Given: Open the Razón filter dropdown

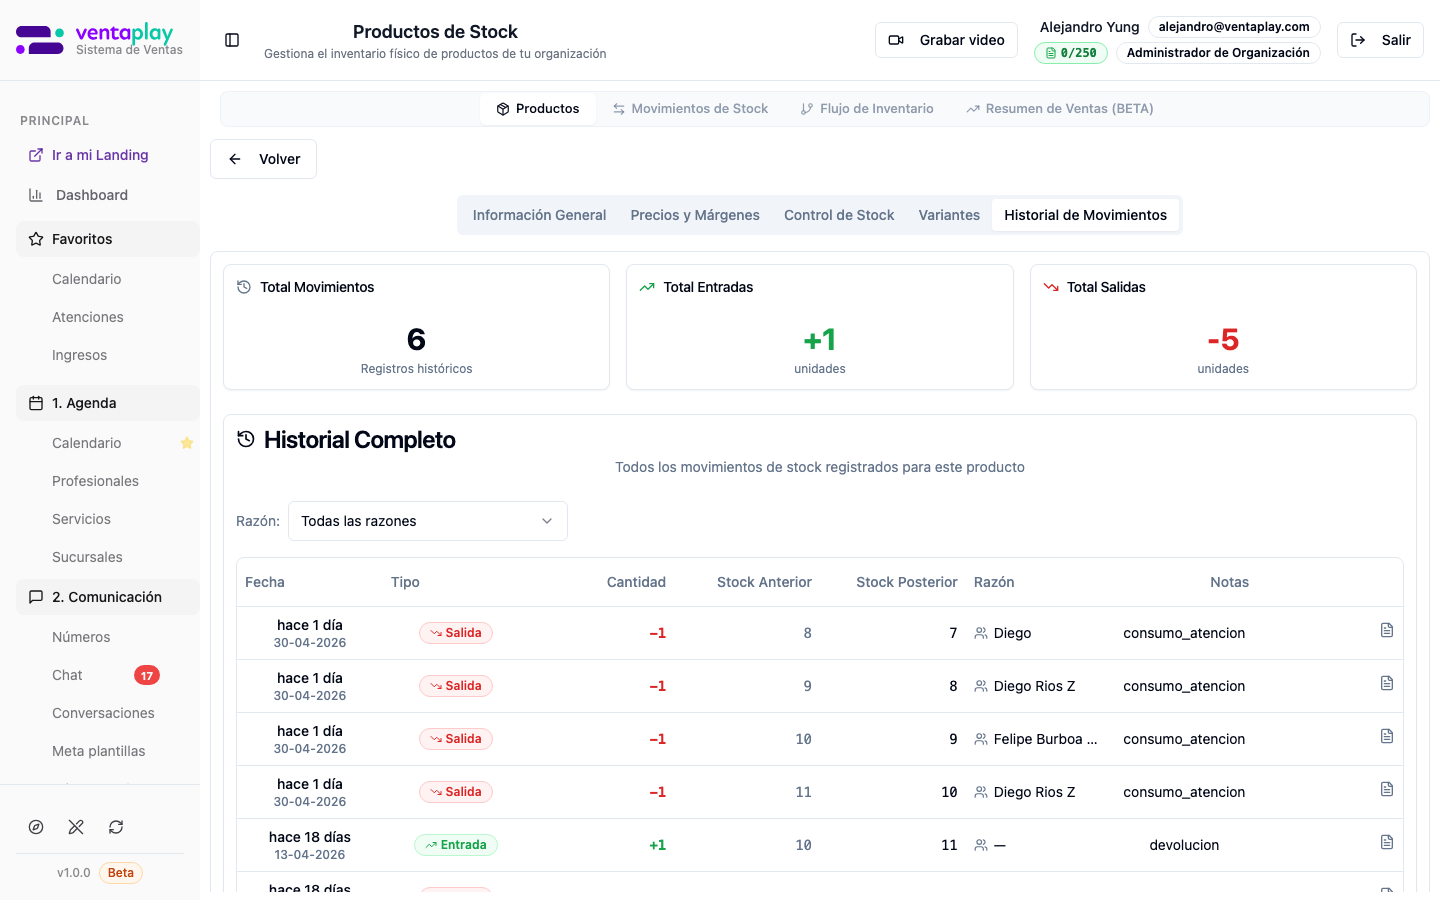Looking at the screenshot, I should coord(428,521).
